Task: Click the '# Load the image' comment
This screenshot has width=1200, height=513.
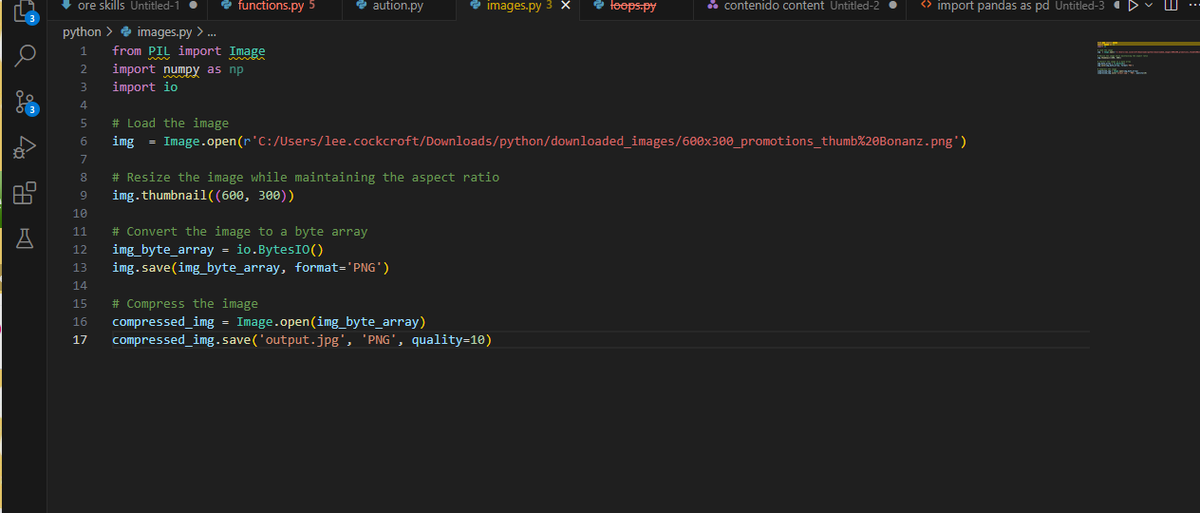Action: point(170,123)
